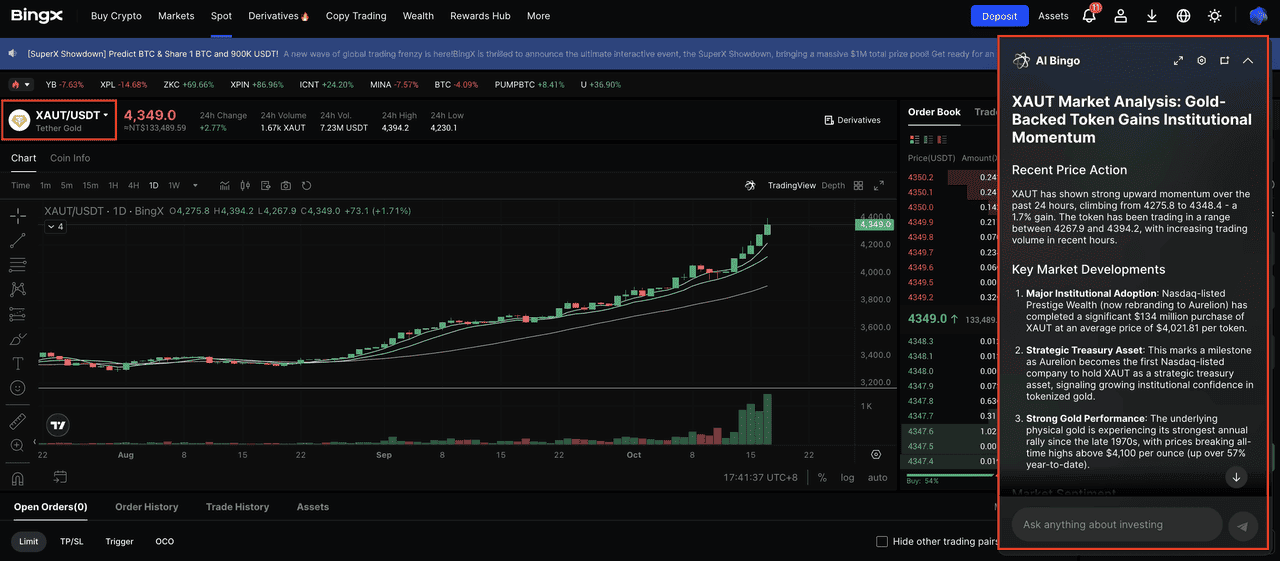Switch theme using the sun icon
This screenshot has width=1280, height=561.
(1214, 16)
